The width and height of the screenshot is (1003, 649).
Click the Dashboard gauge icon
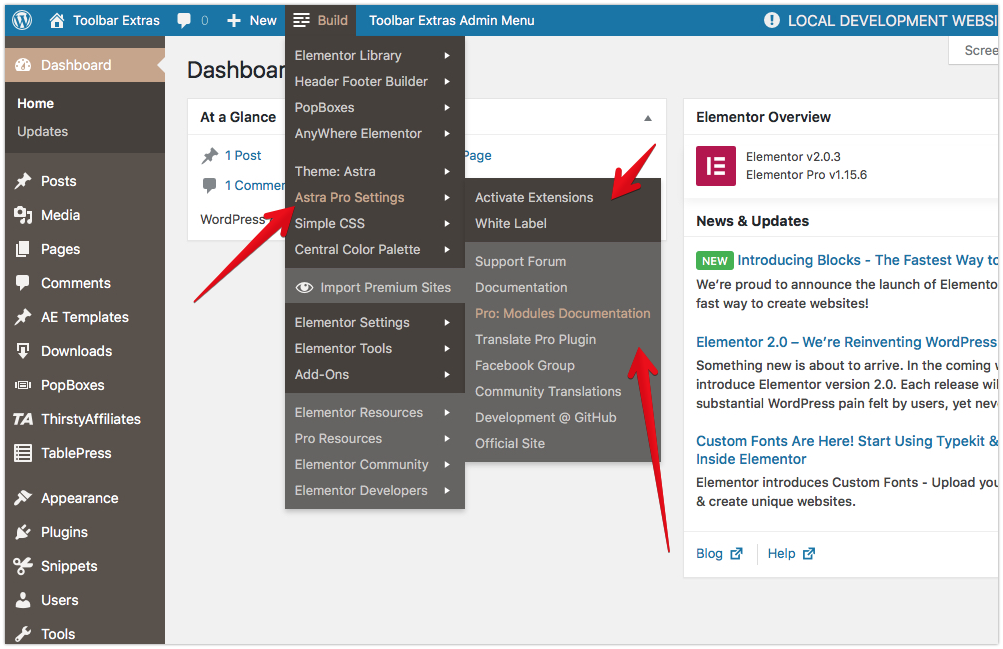[x=23, y=65]
